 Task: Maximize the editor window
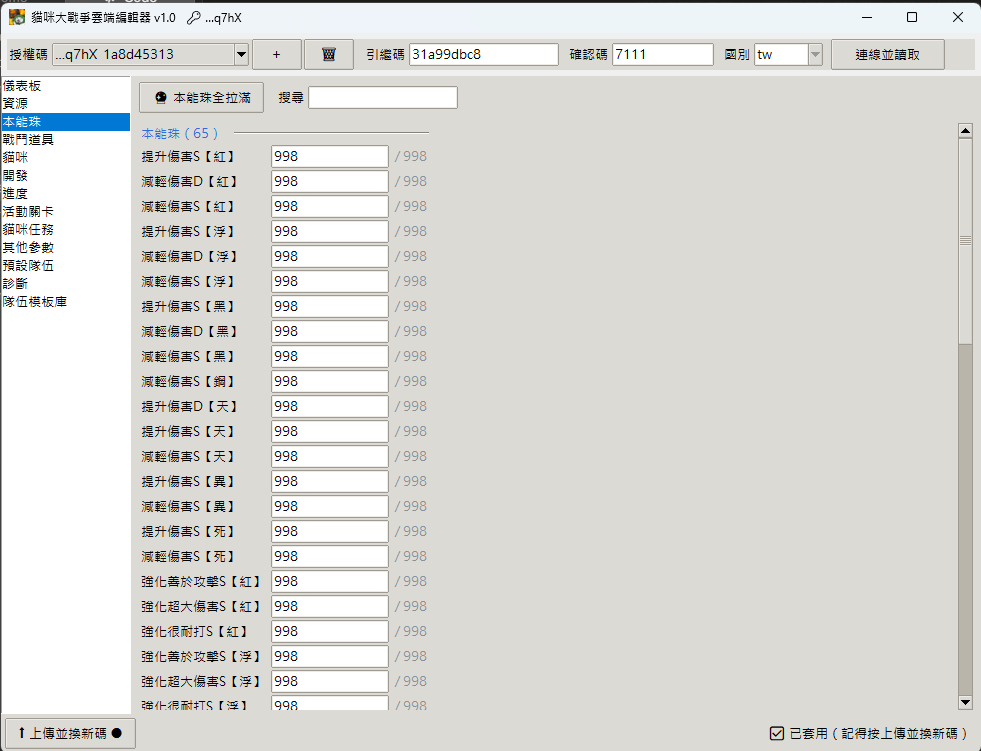912,18
